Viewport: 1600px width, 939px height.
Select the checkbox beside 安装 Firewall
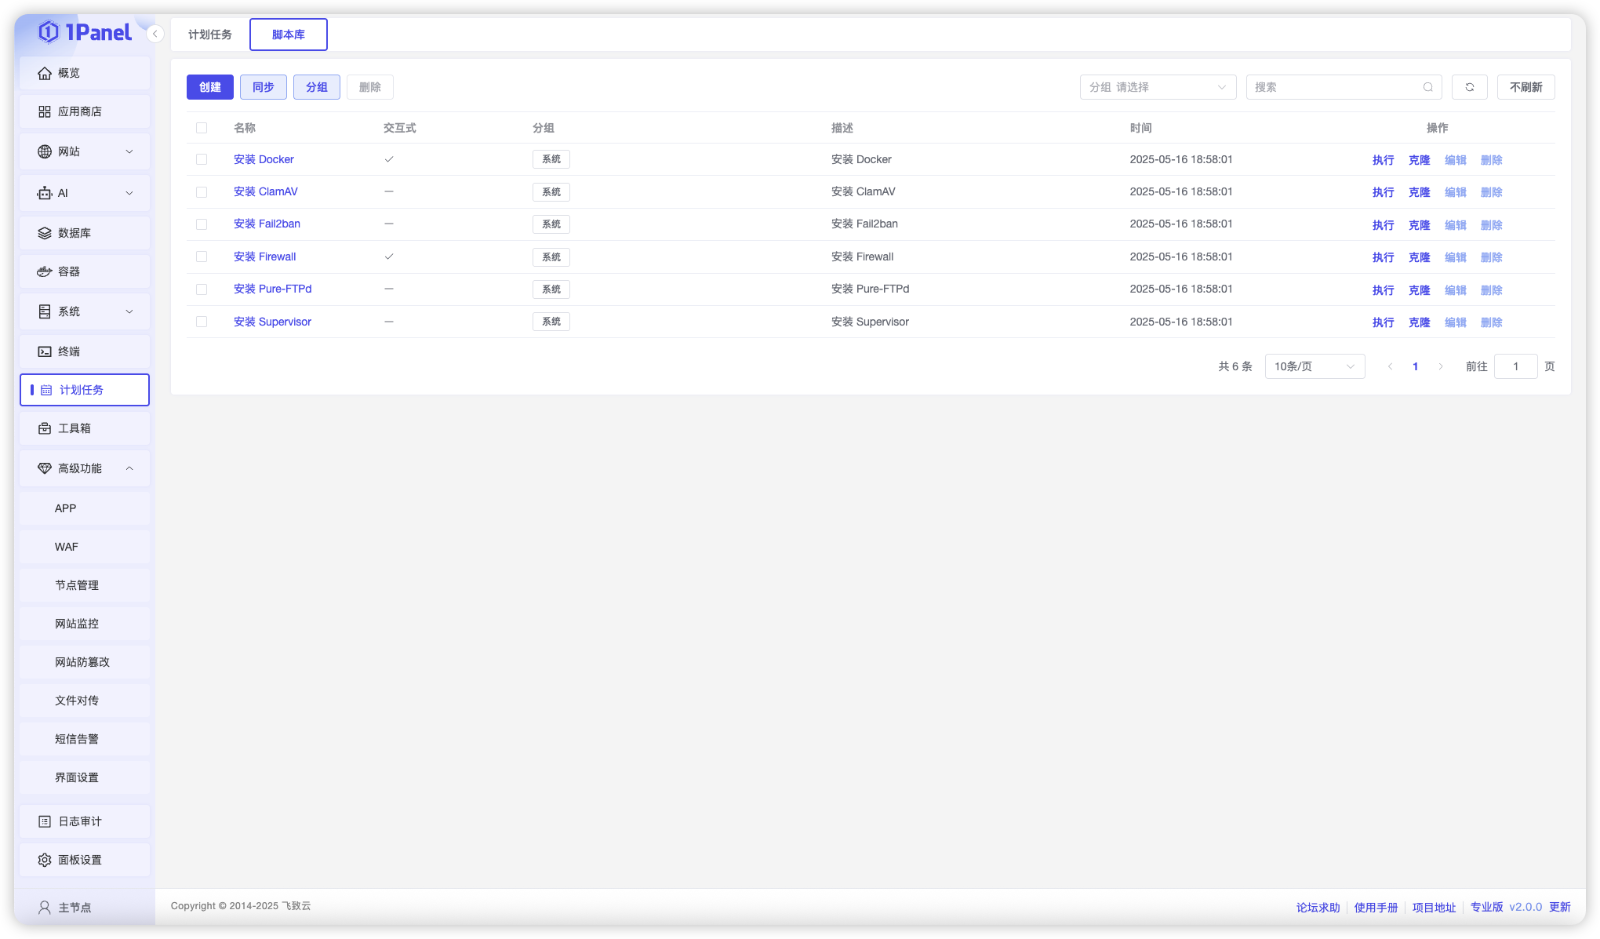point(200,256)
